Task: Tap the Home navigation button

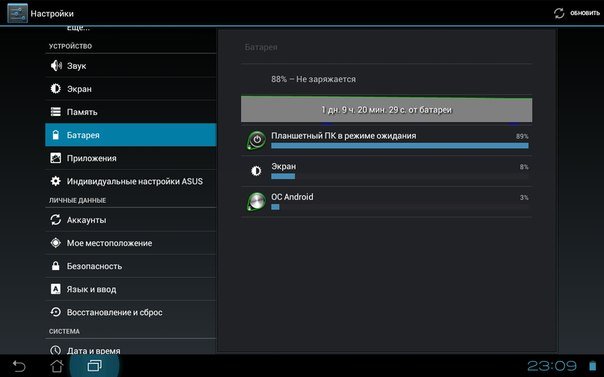Action: 57,366
